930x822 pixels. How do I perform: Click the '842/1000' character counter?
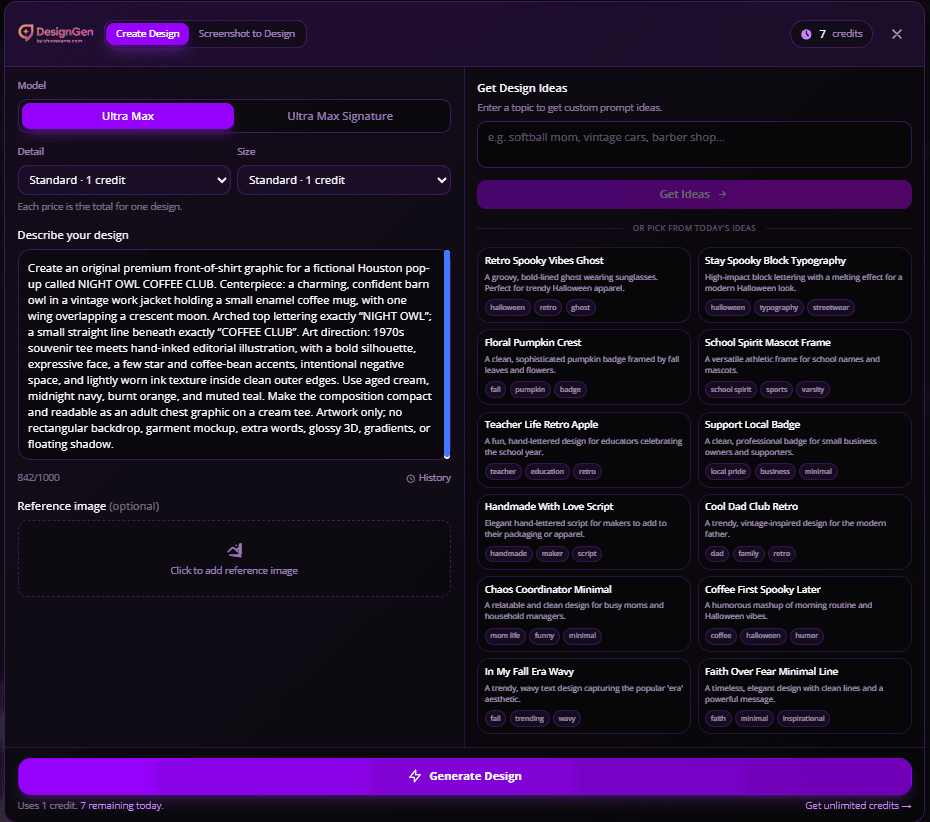[39, 477]
